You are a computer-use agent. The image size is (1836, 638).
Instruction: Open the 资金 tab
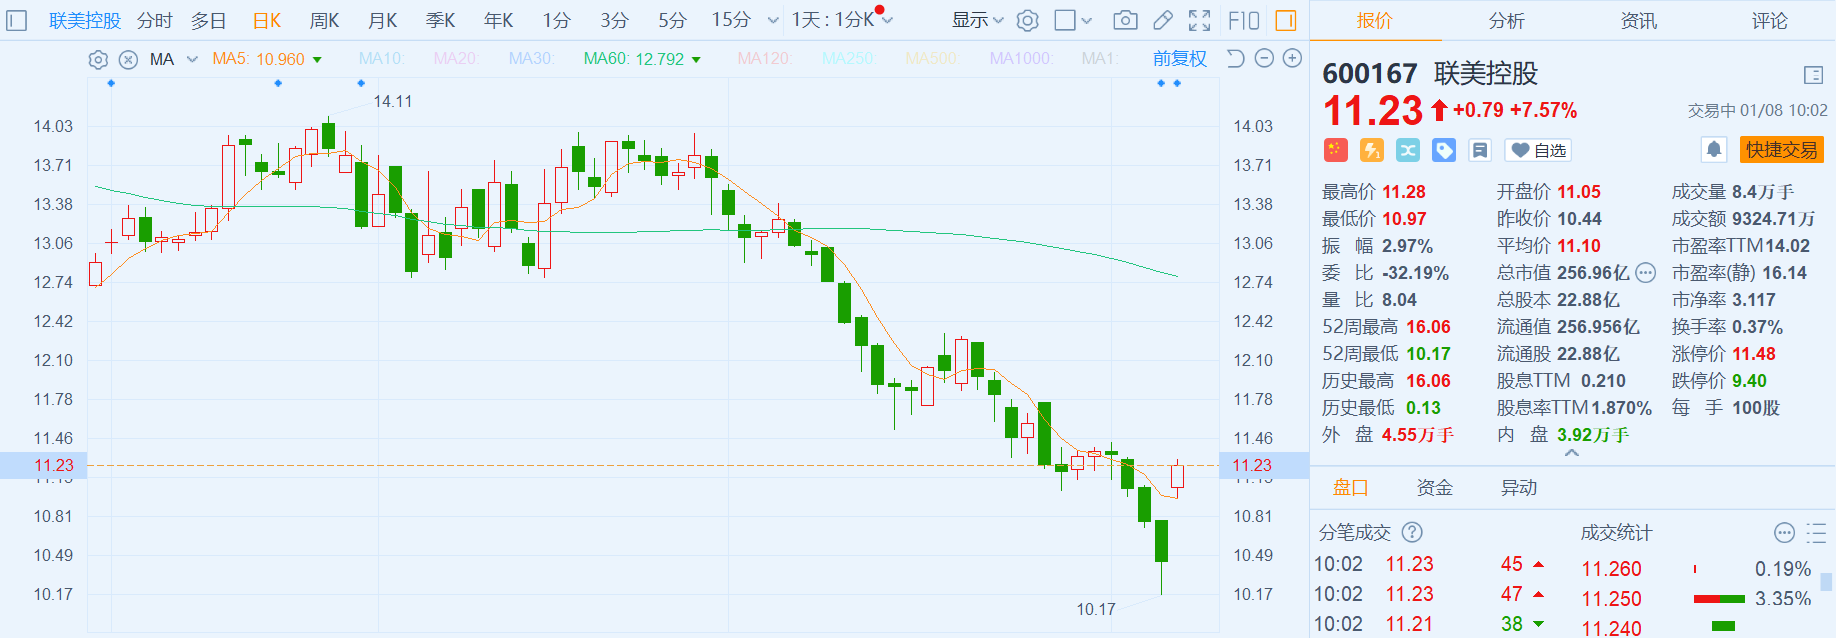click(x=1434, y=487)
